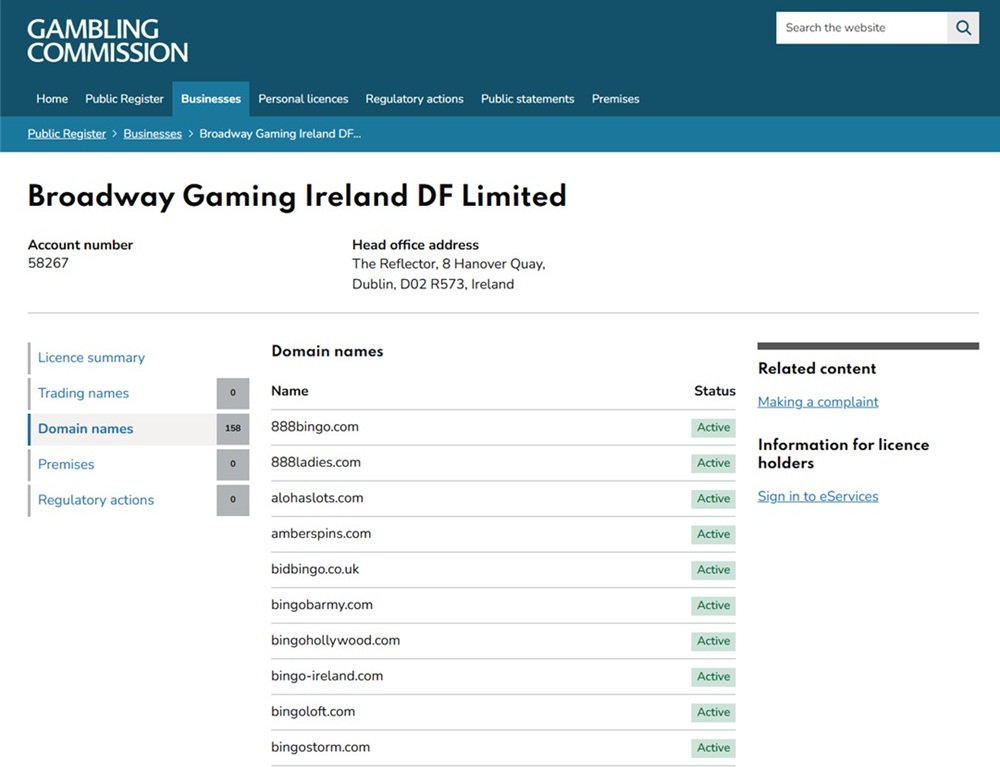Click the bingoloft.com domain entry
This screenshot has height=767, width=1000.
[313, 712]
